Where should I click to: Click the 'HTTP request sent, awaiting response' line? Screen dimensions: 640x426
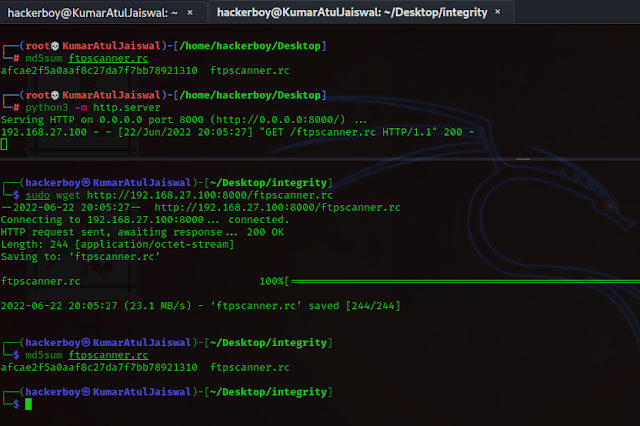pos(142,232)
